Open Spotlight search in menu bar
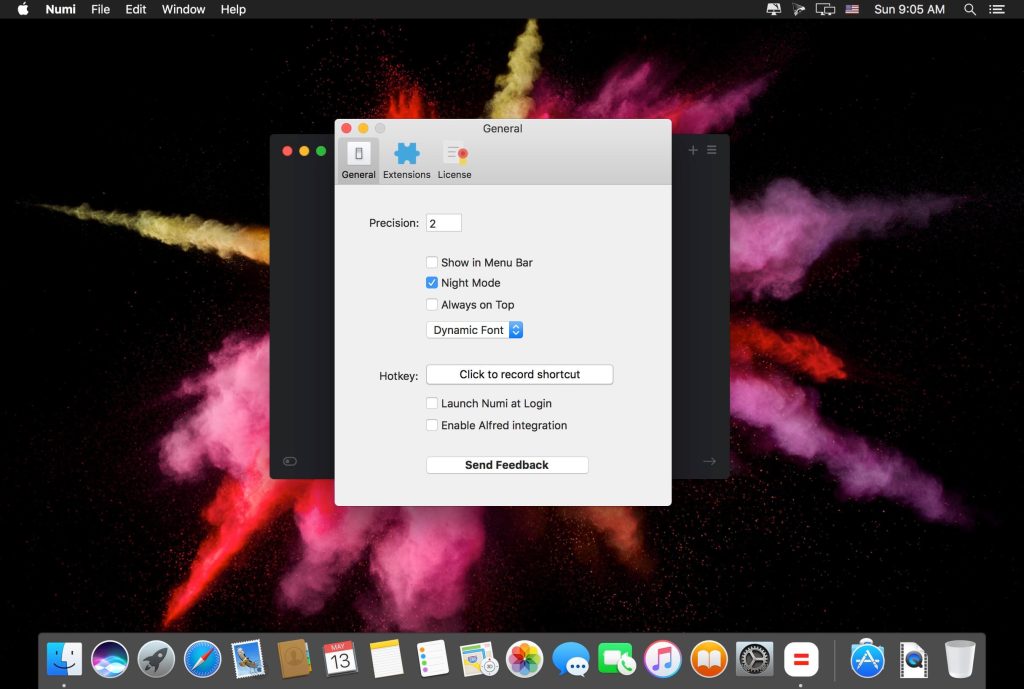The width and height of the screenshot is (1024, 689). tap(969, 9)
